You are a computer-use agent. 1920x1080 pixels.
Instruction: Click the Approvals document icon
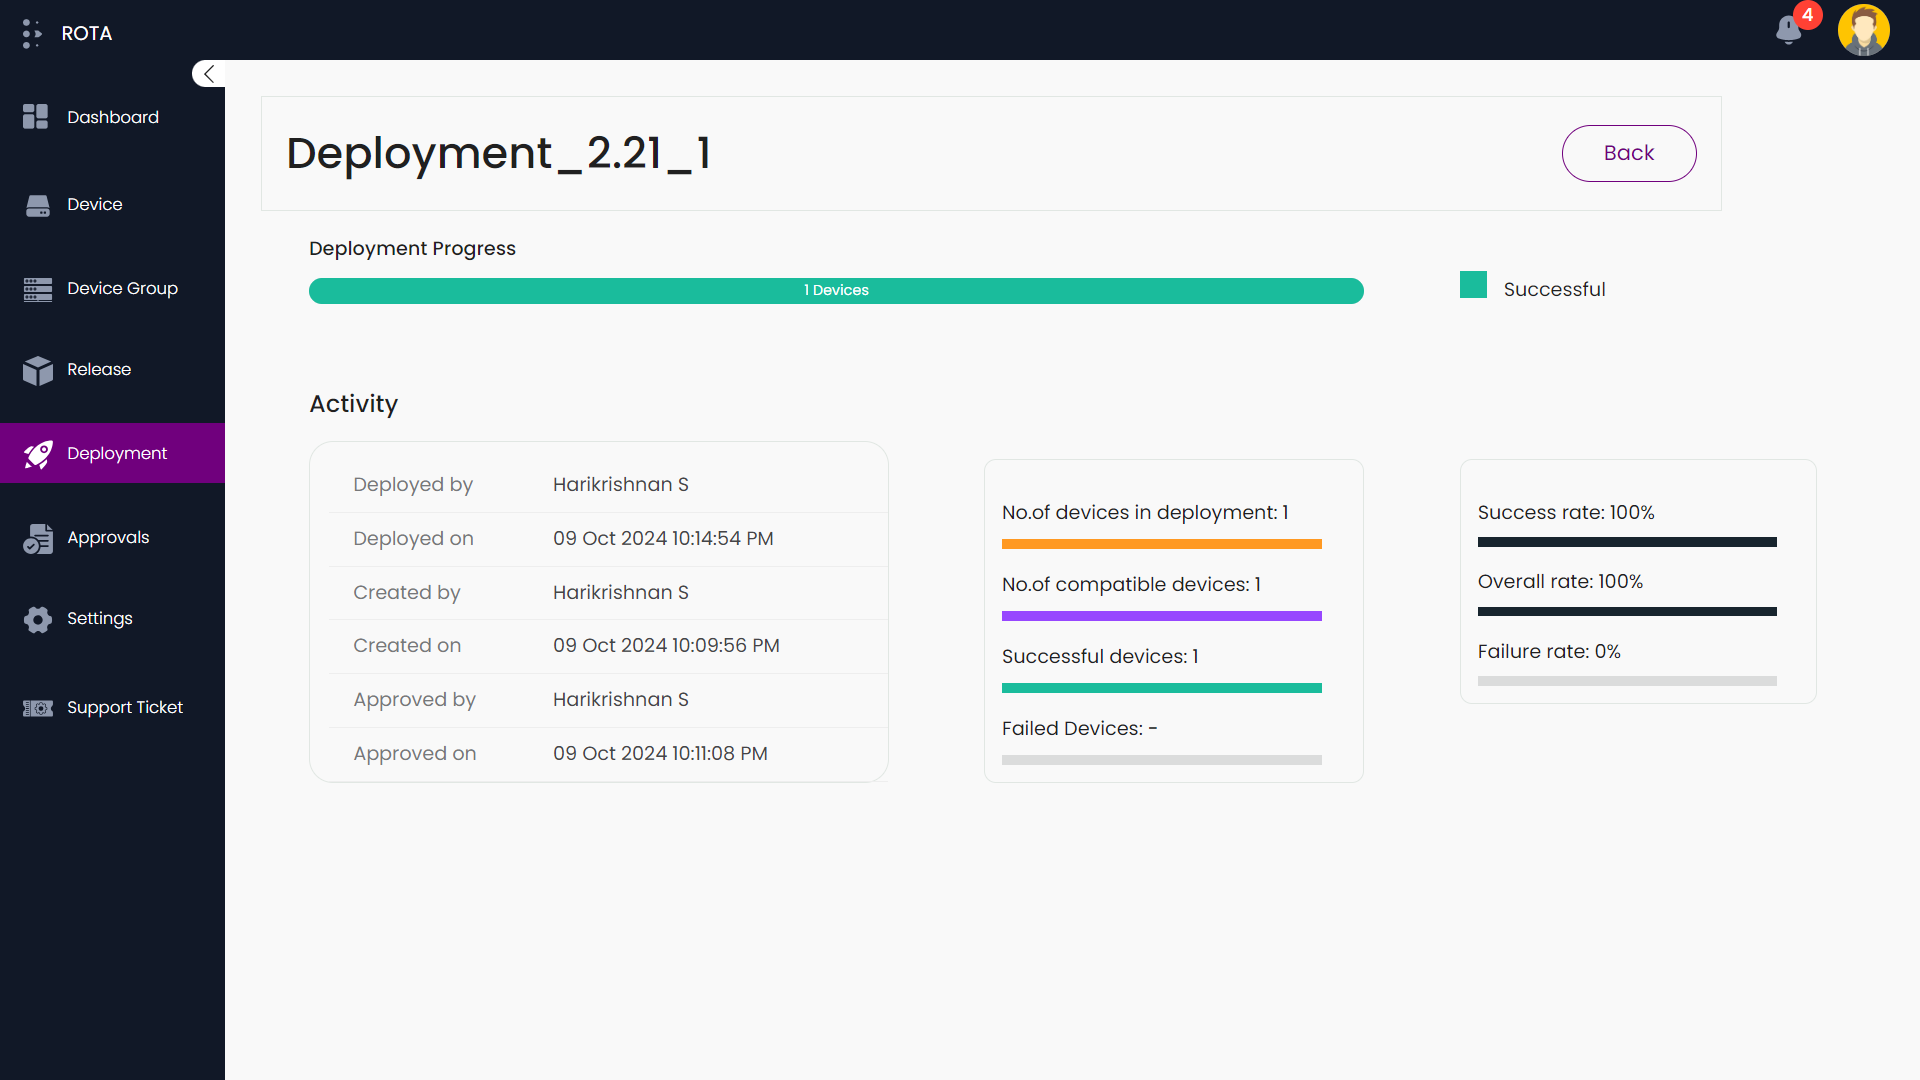click(x=38, y=538)
